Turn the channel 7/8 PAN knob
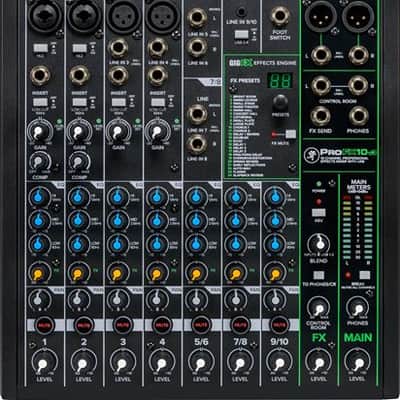400x400 pixels. (x=235, y=299)
